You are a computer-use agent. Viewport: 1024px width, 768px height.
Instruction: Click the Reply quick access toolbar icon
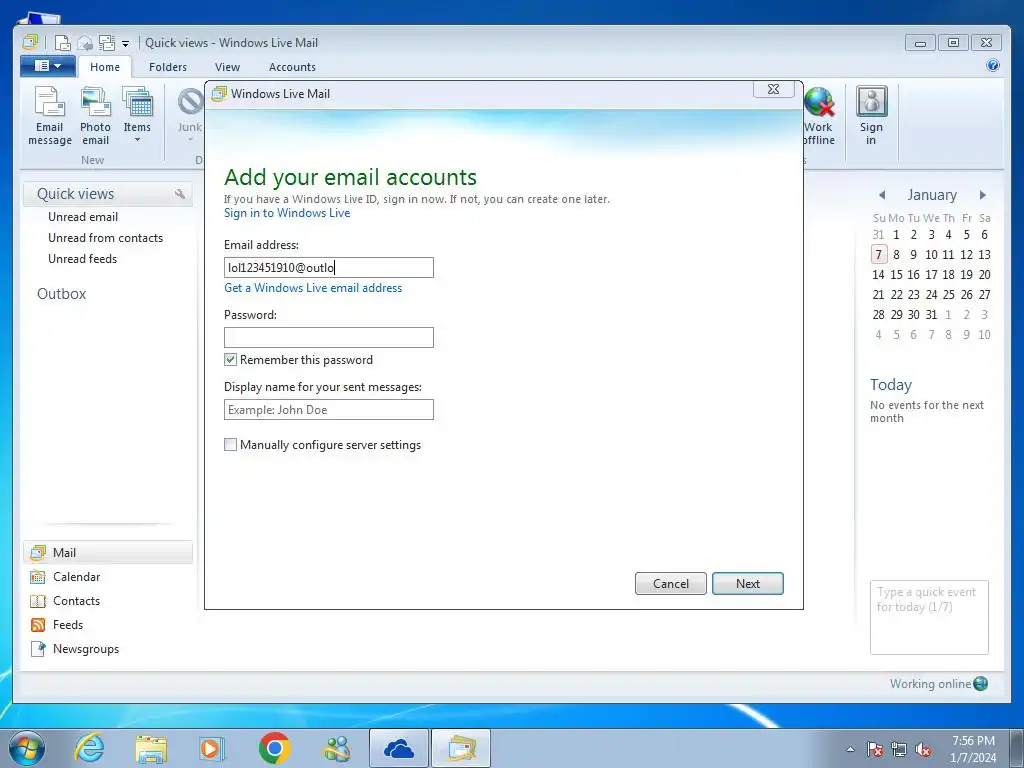(85, 43)
